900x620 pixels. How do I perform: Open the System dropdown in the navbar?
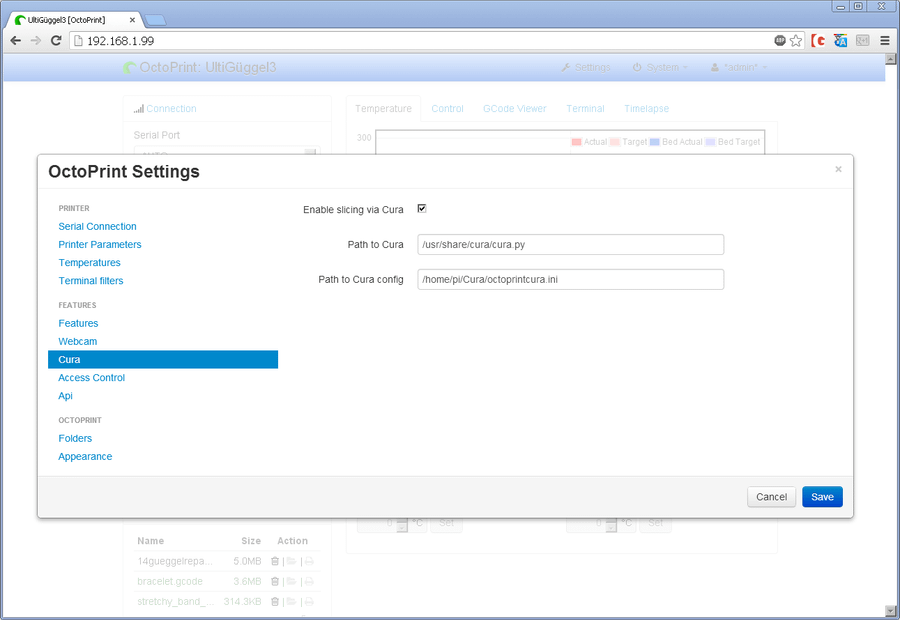tap(660, 67)
